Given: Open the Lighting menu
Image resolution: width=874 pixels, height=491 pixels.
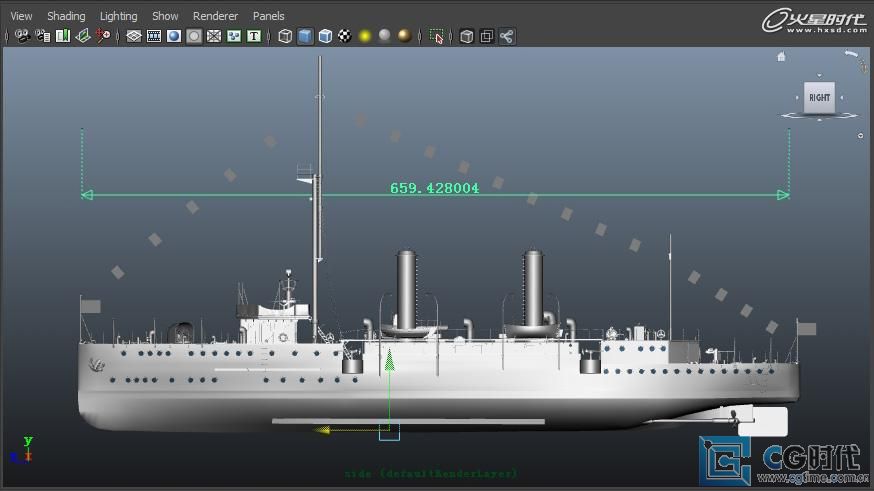Looking at the screenshot, I should [x=118, y=16].
